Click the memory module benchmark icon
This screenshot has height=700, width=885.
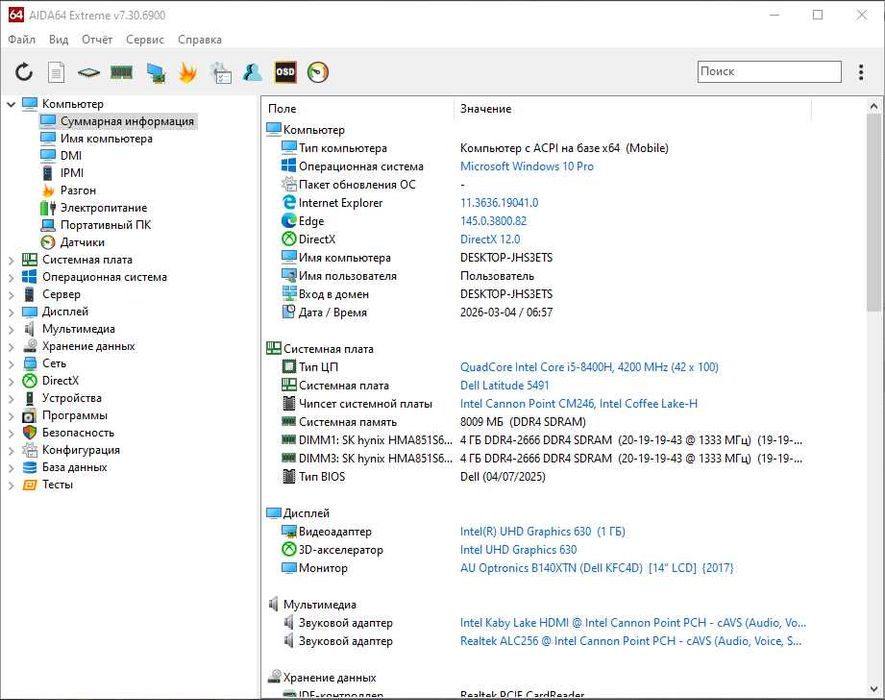(x=121, y=72)
